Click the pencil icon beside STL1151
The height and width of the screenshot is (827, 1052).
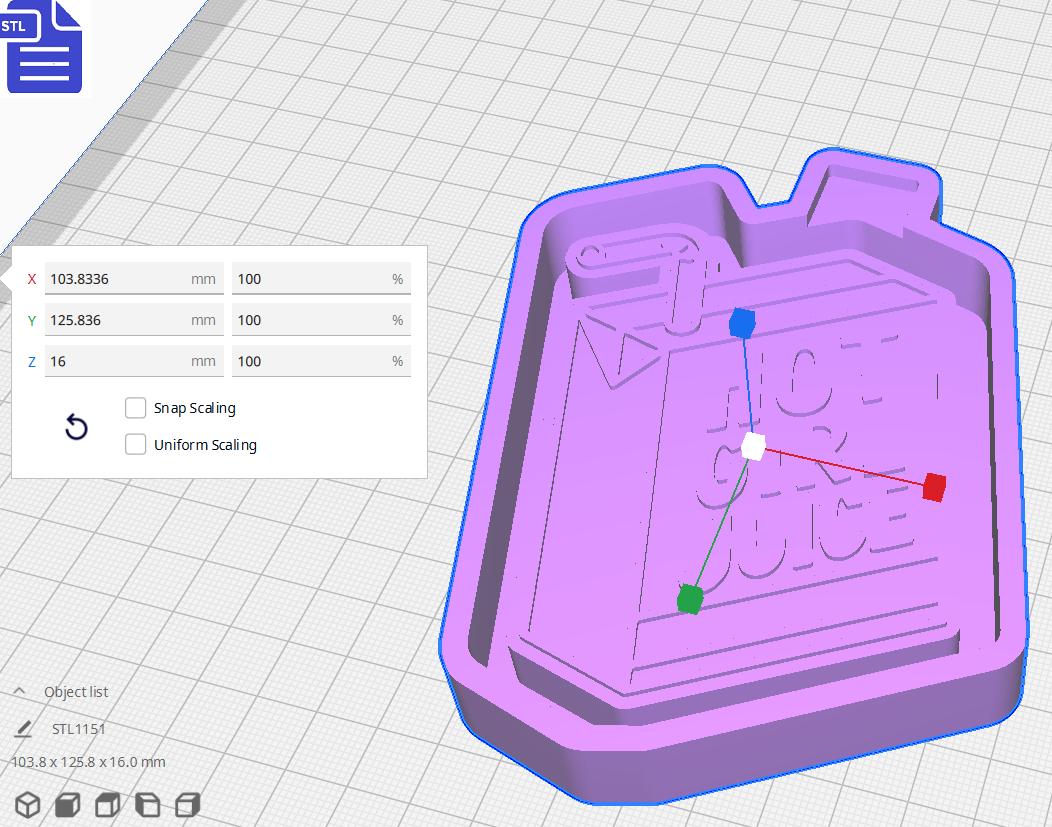point(22,728)
